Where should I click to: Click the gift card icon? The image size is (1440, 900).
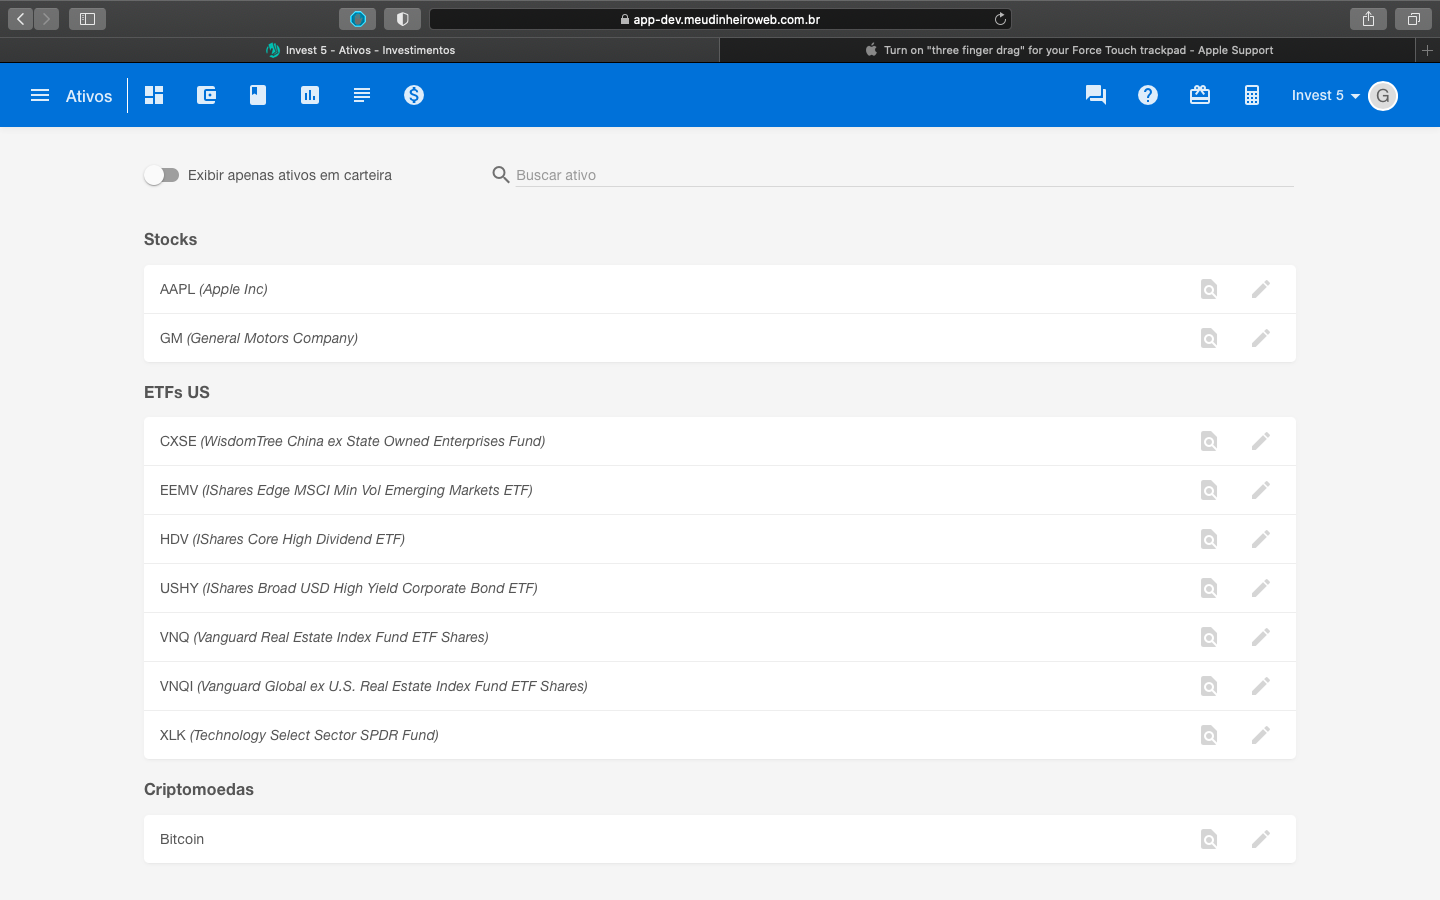tap(1200, 95)
